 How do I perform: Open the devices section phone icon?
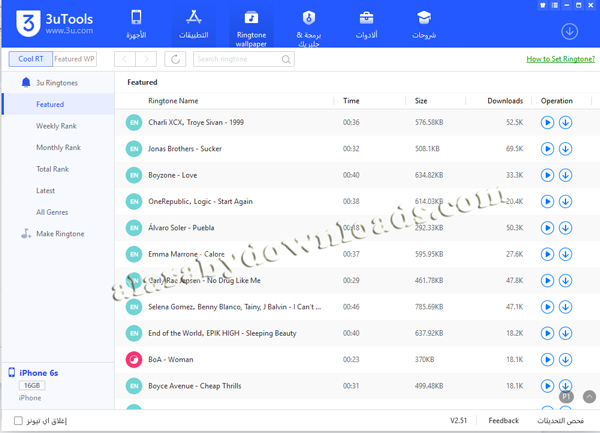coord(136,24)
